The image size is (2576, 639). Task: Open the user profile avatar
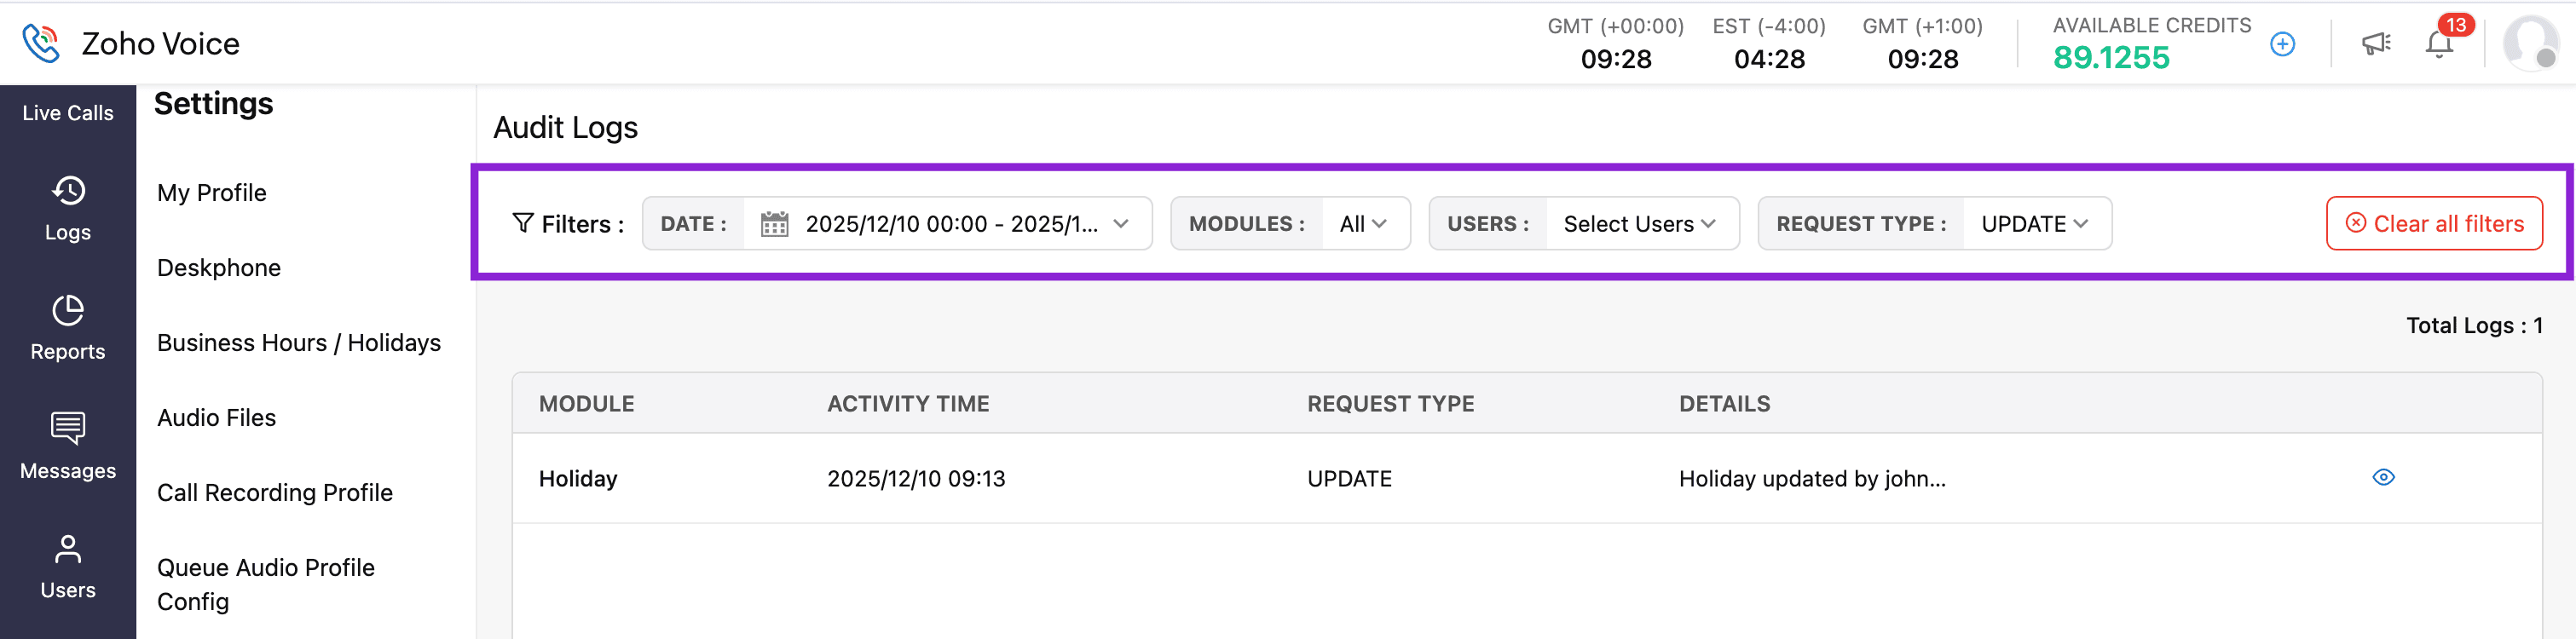(x=2529, y=44)
